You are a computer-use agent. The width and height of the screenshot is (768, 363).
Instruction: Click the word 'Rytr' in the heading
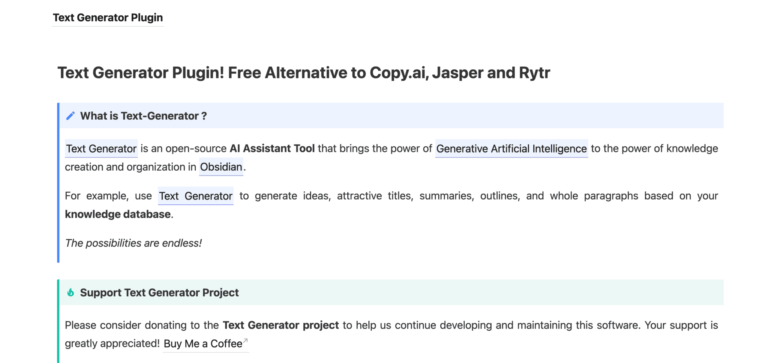point(534,73)
